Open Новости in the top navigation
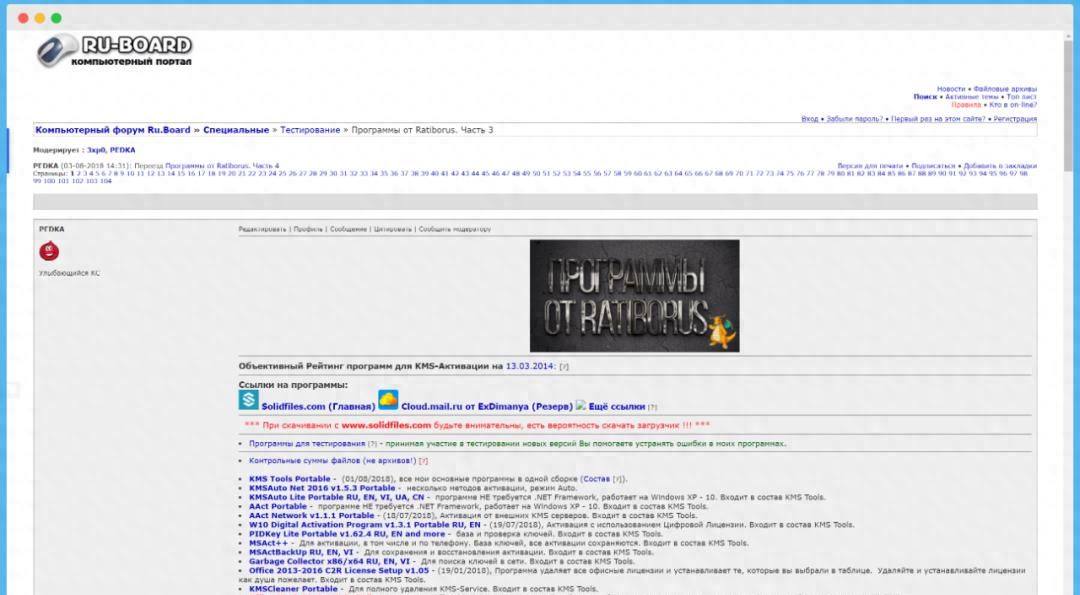1080x595 pixels. pos(950,89)
